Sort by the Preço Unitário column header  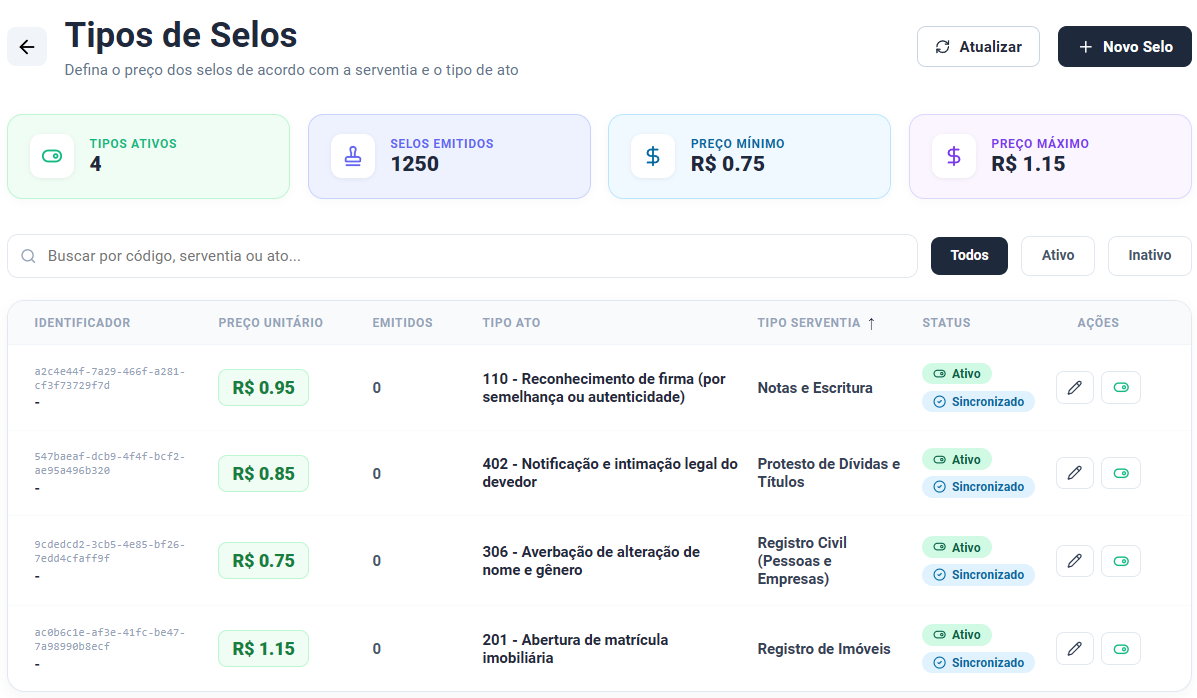click(x=270, y=323)
